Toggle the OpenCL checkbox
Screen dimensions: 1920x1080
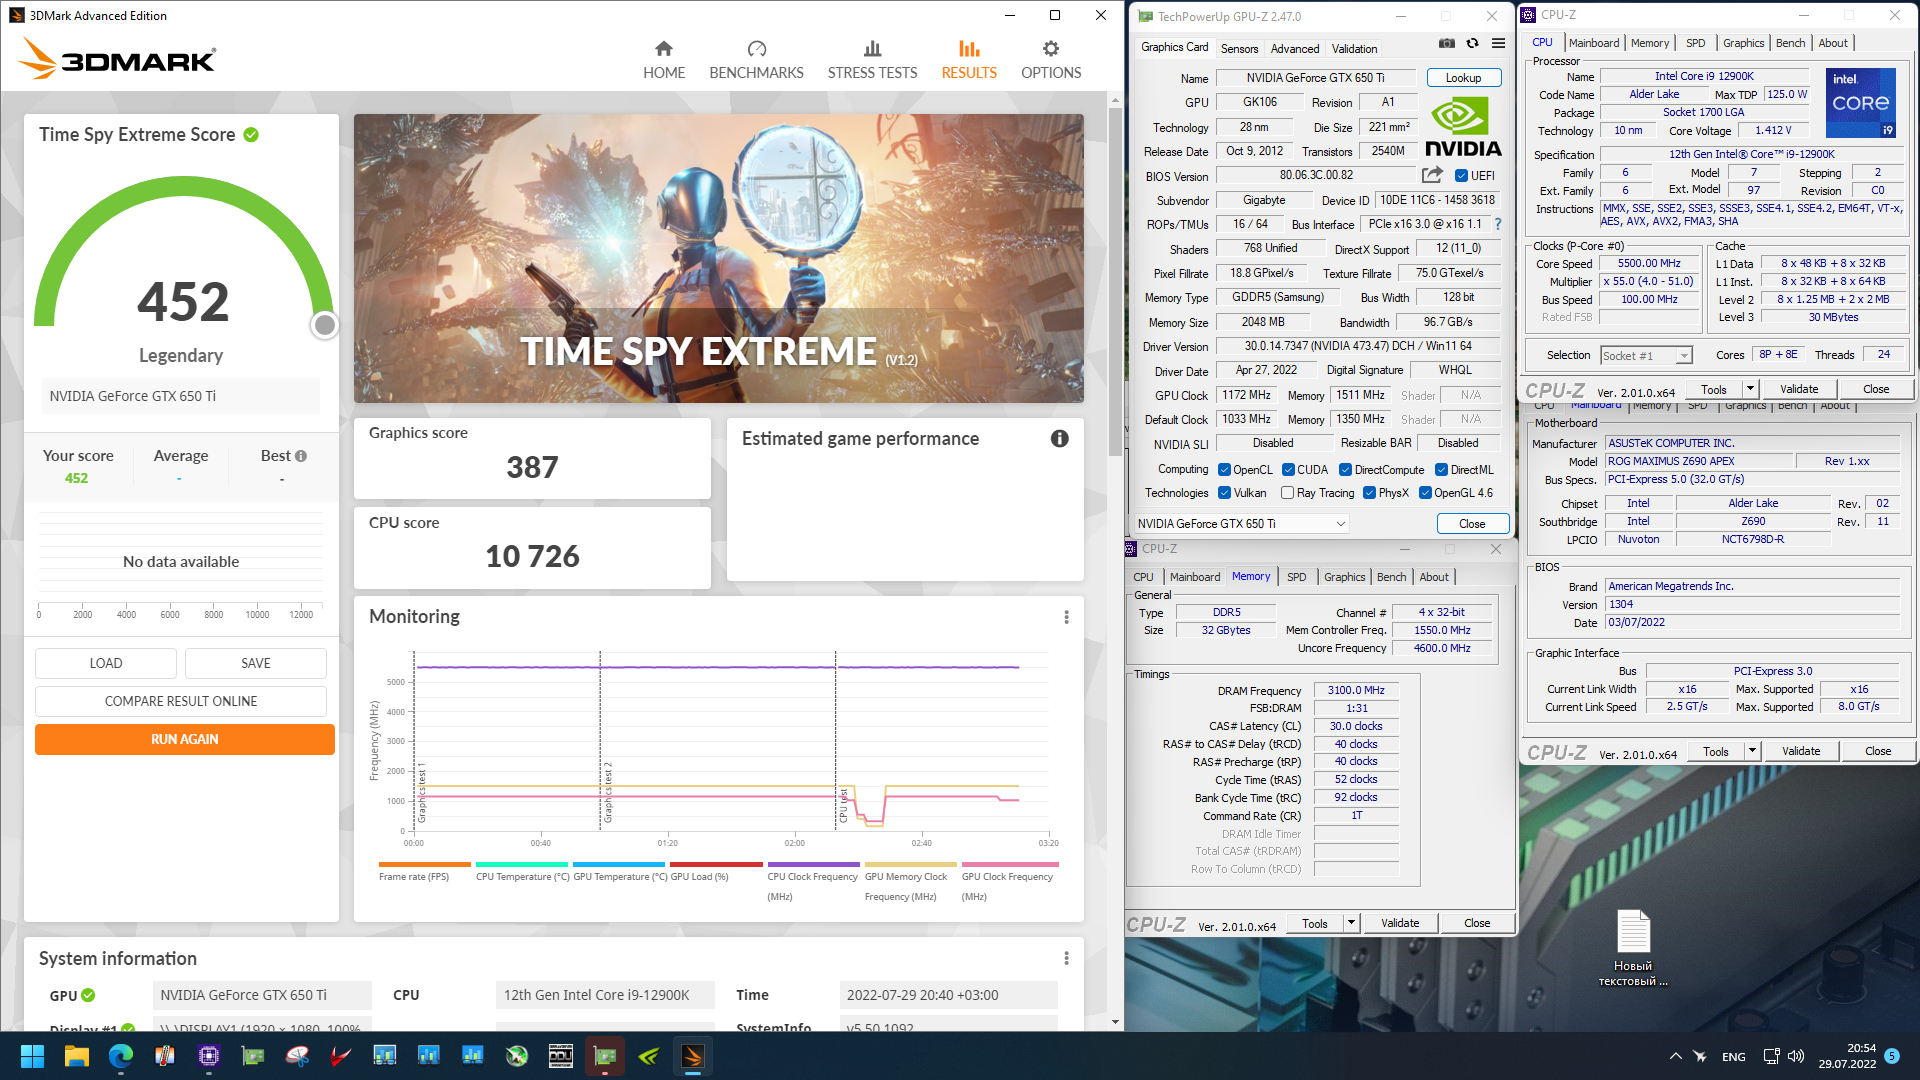(1224, 470)
